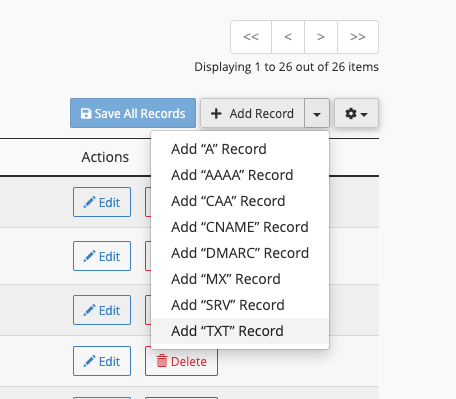The width and height of the screenshot is (456, 399).
Task: Select Add "DMARC" Record
Action: click(240, 253)
